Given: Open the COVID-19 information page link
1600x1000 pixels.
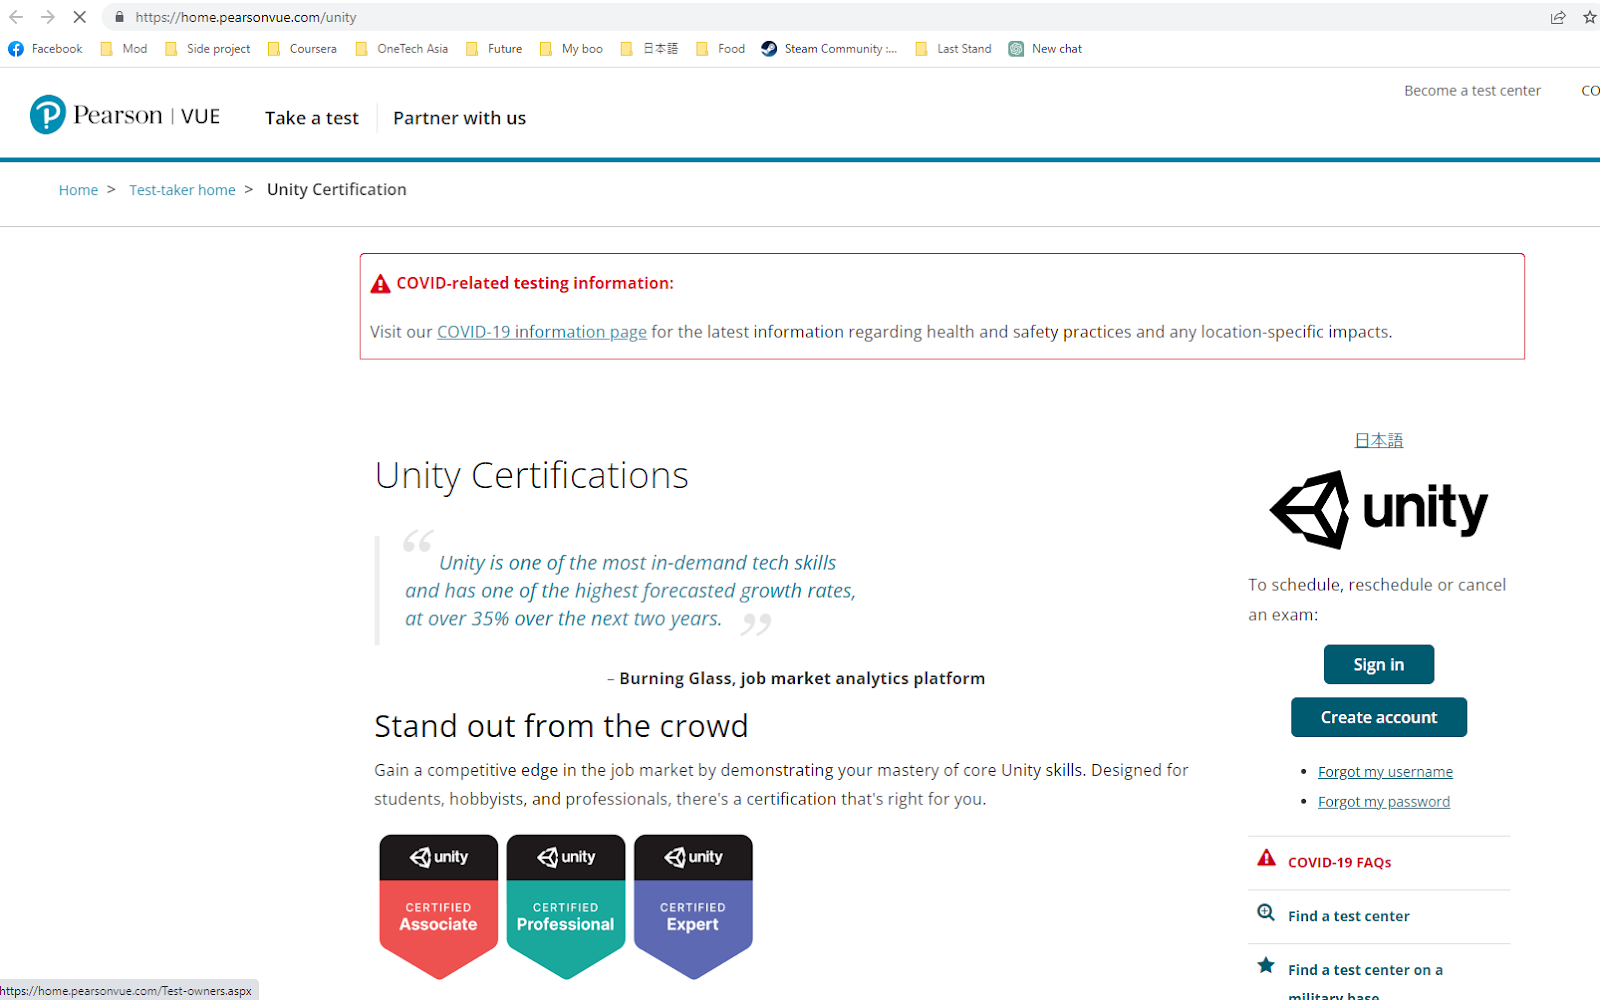Looking at the screenshot, I should point(542,332).
